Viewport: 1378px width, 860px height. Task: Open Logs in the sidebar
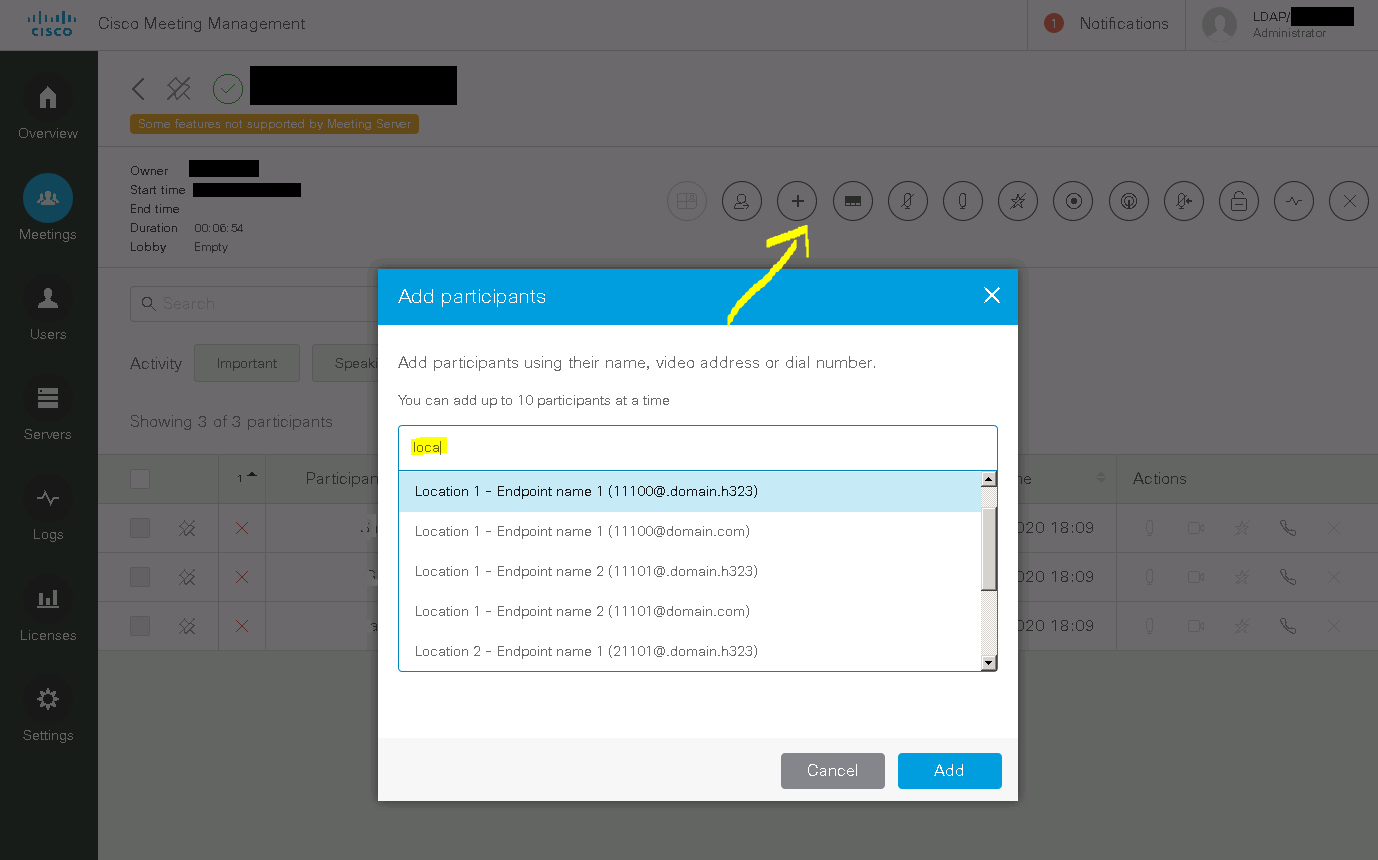tap(48, 510)
